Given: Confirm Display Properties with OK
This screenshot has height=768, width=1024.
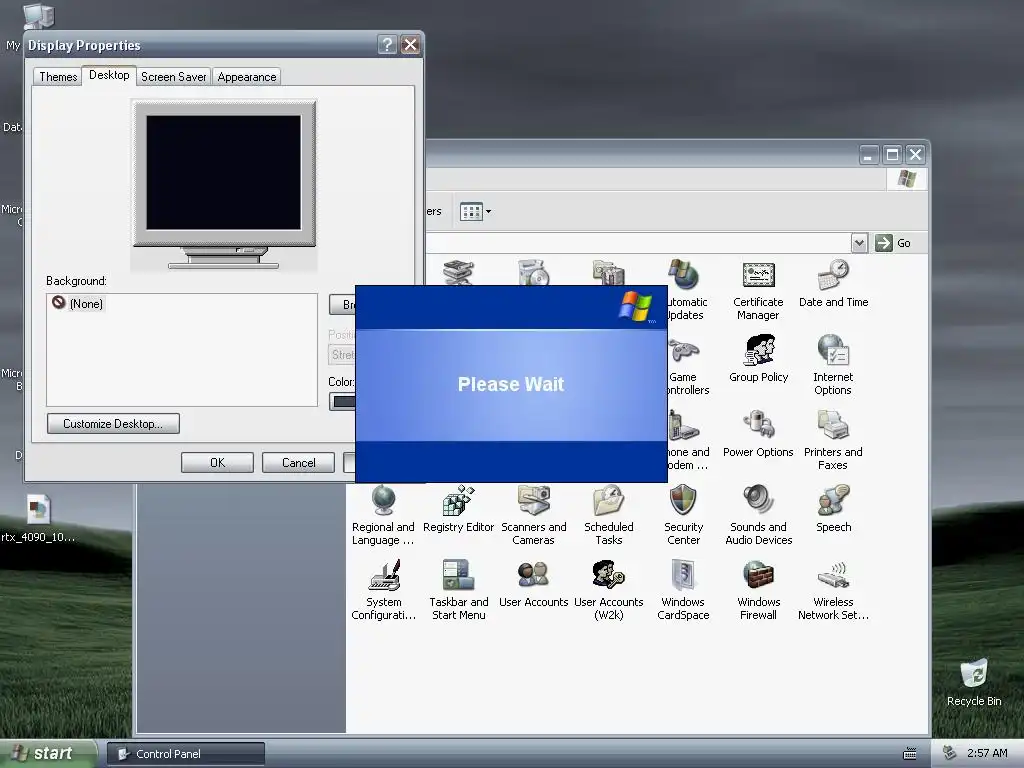Looking at the screenshot, I should click(x=217, y=462).
